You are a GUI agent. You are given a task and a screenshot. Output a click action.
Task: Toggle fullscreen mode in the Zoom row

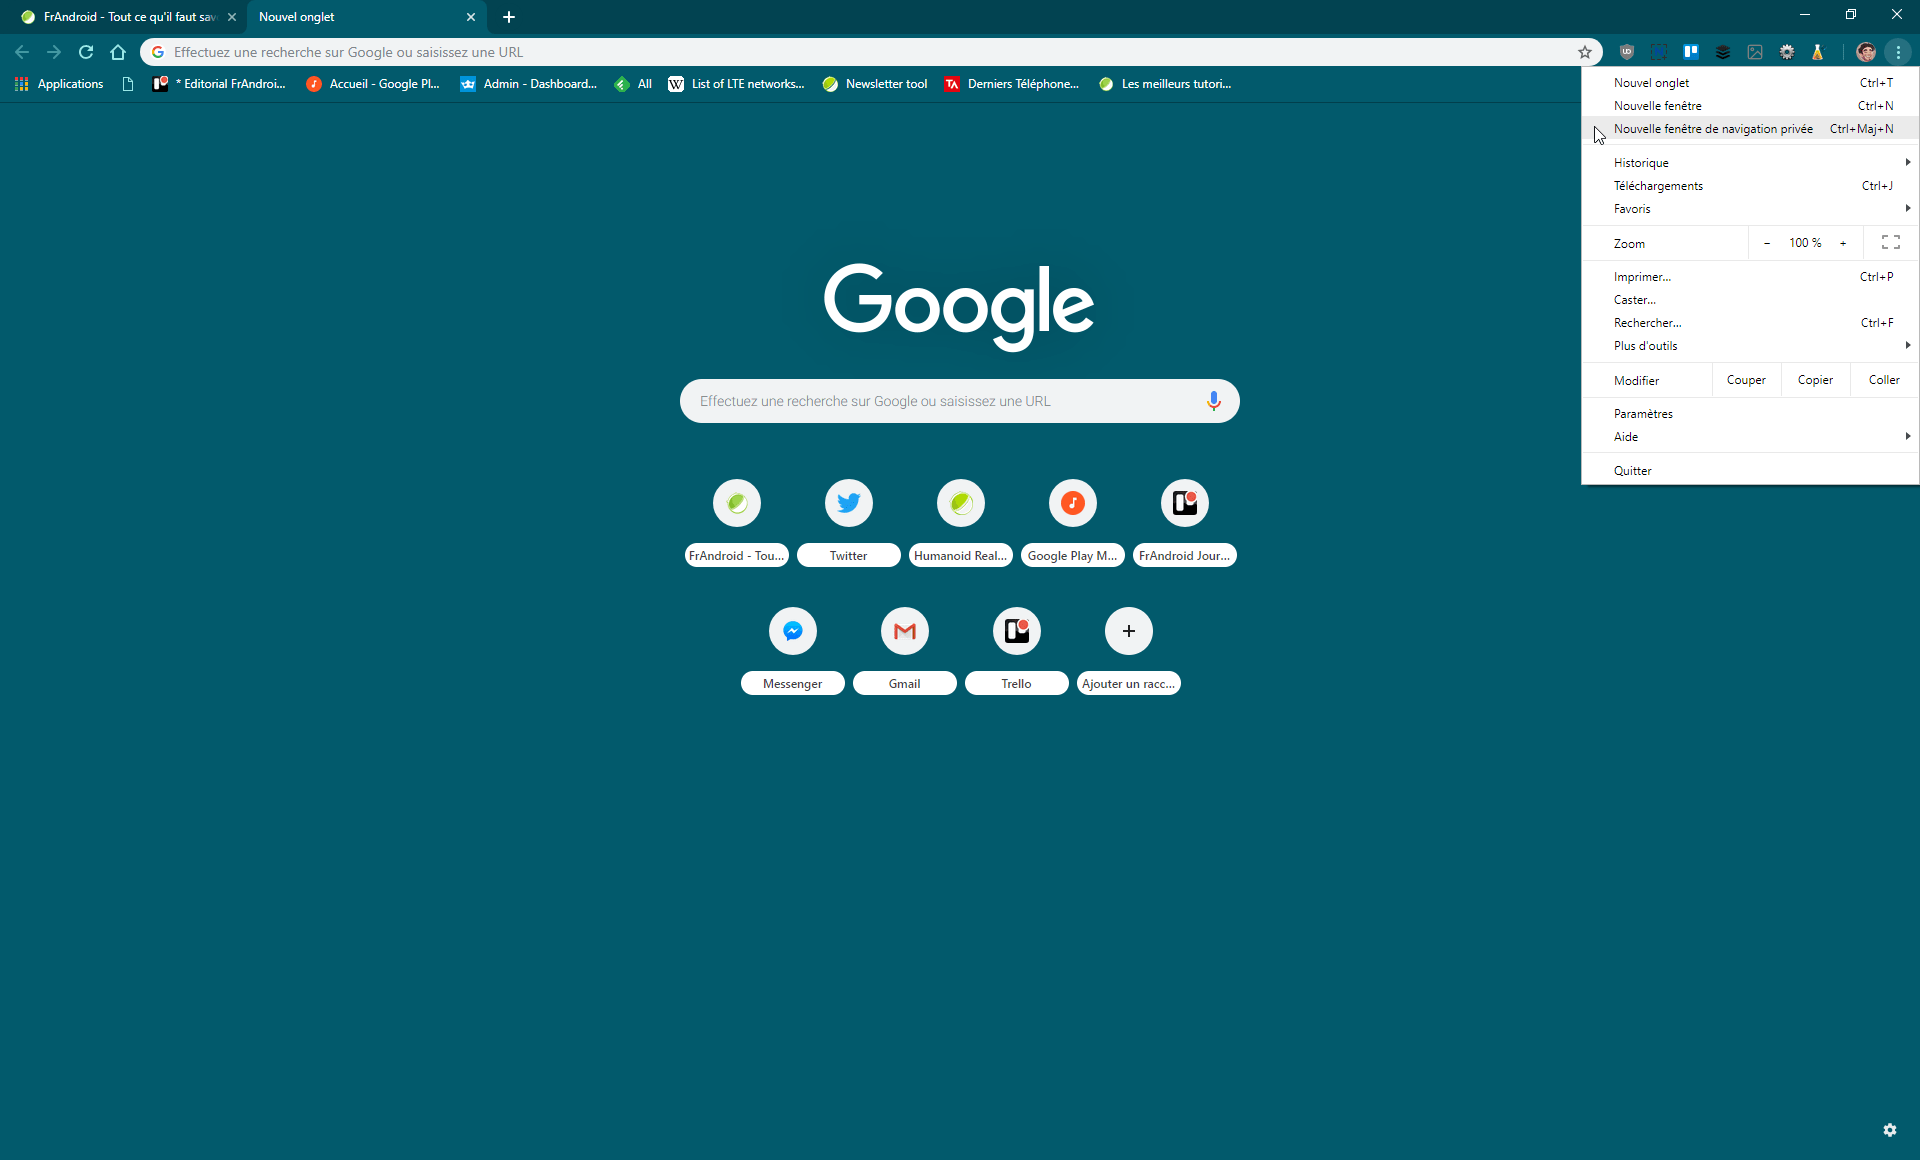pyautogui.click(x=1891, y=243)
